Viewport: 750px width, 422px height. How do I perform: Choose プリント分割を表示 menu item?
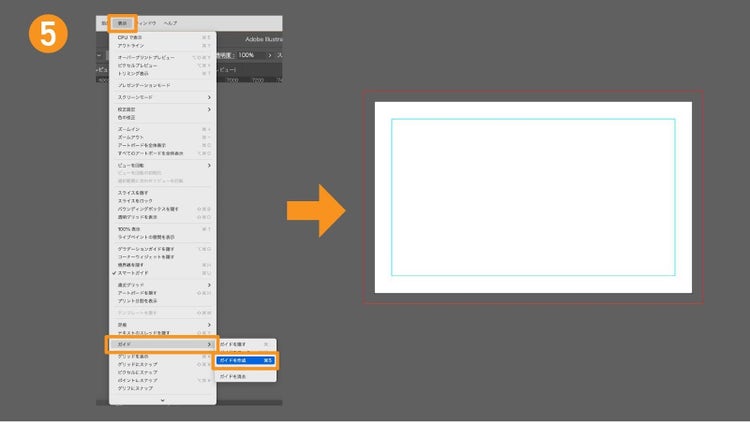163,301
